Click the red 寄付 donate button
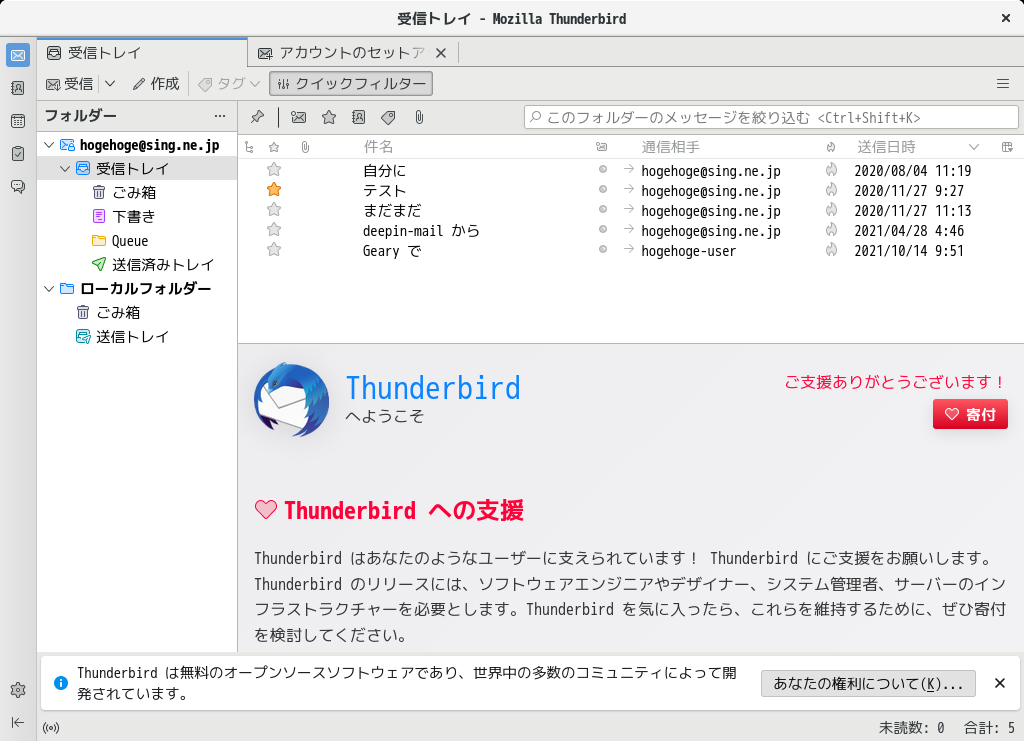This screenshot has width=1024, height=741. [x=970, y=414]
